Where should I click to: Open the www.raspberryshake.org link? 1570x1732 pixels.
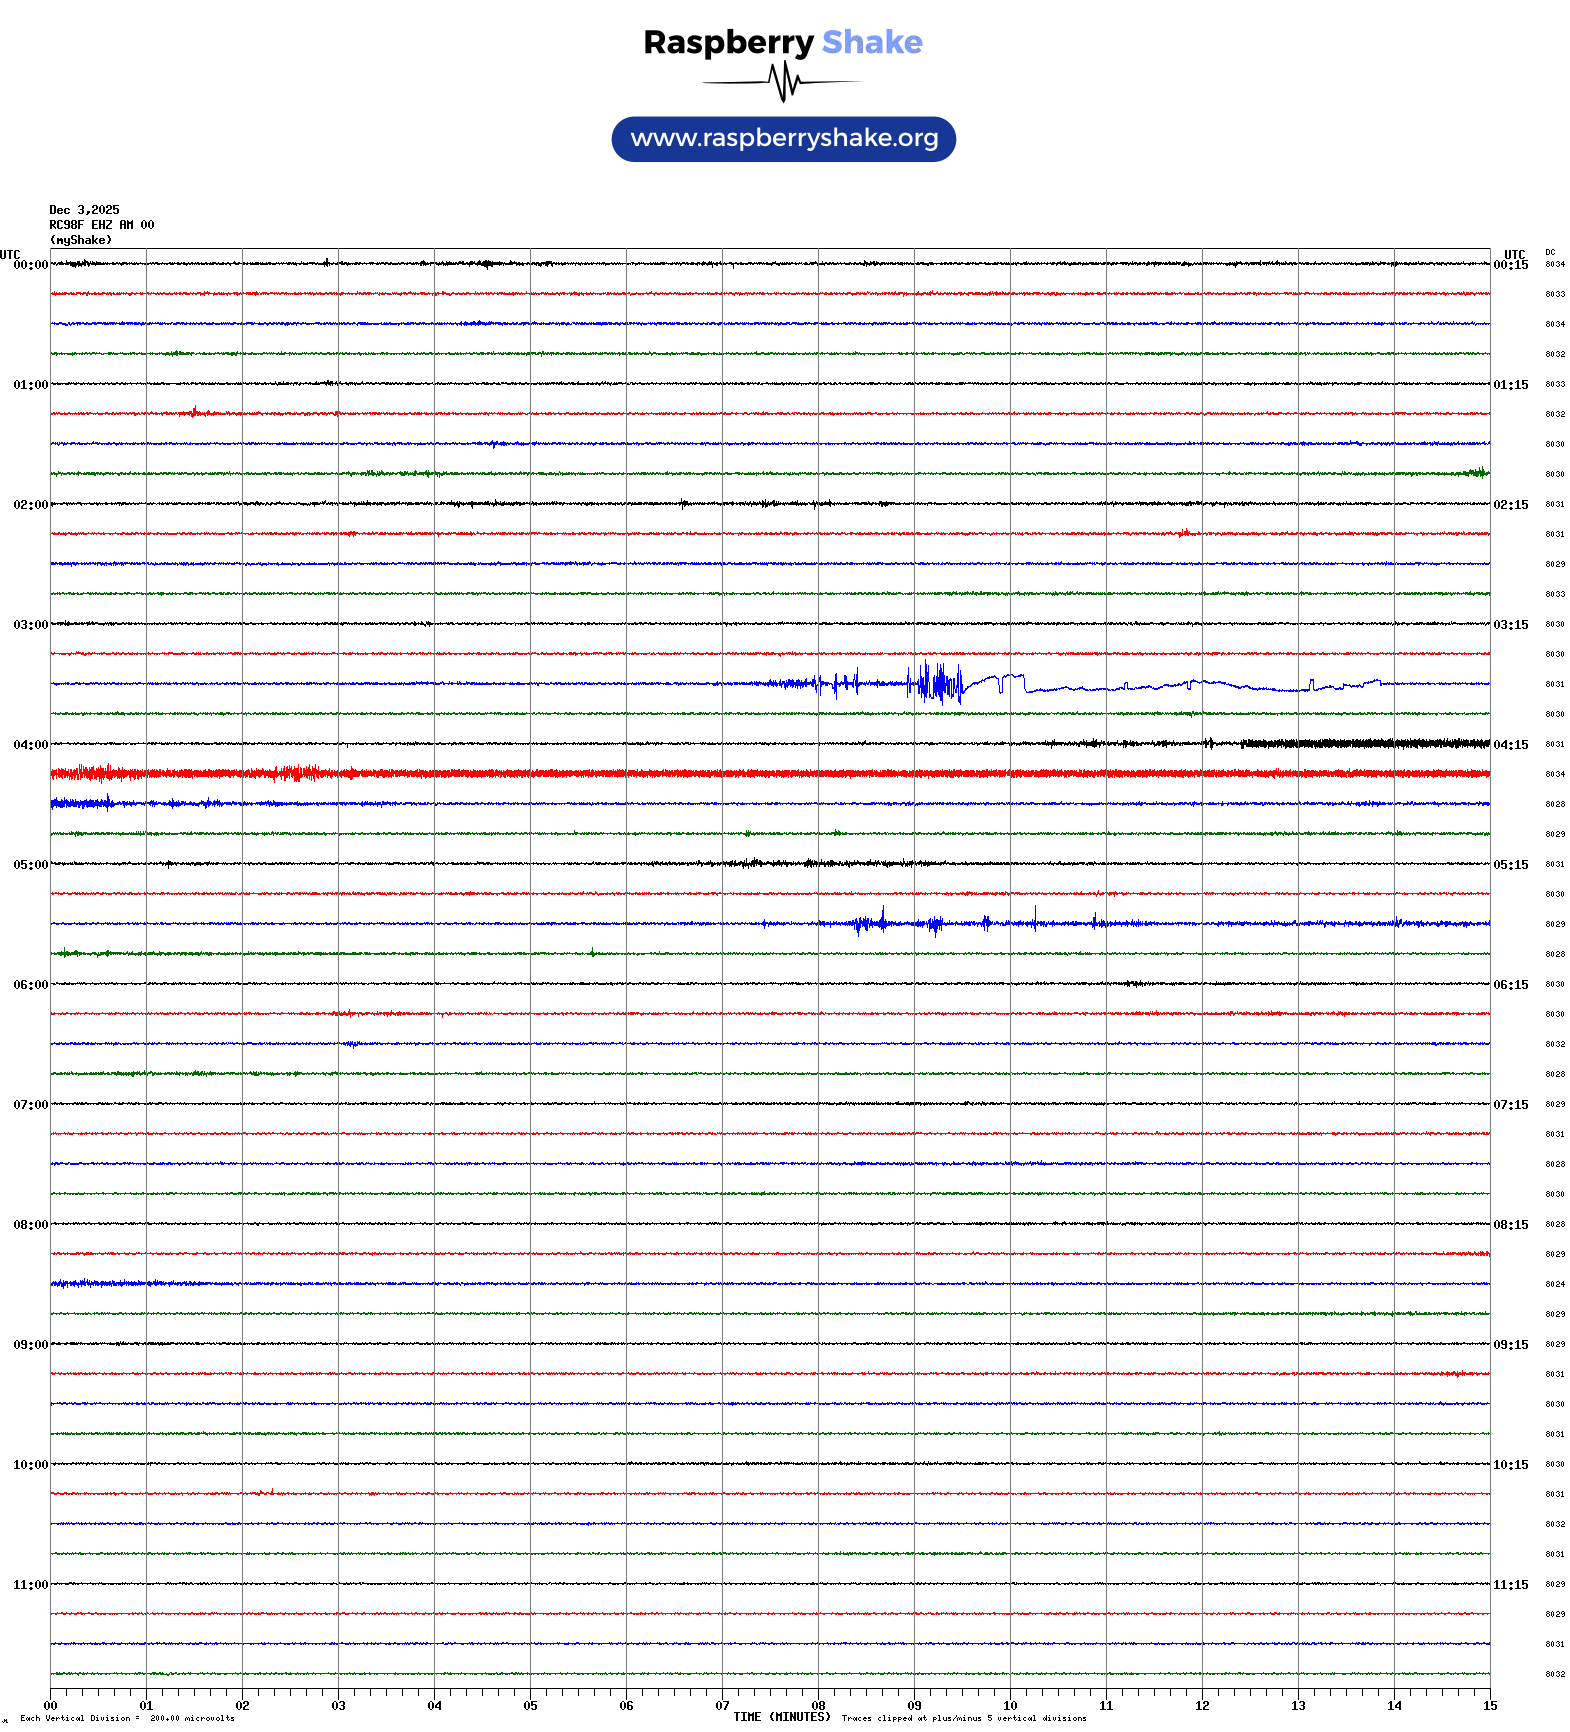[x=784, y=139]
